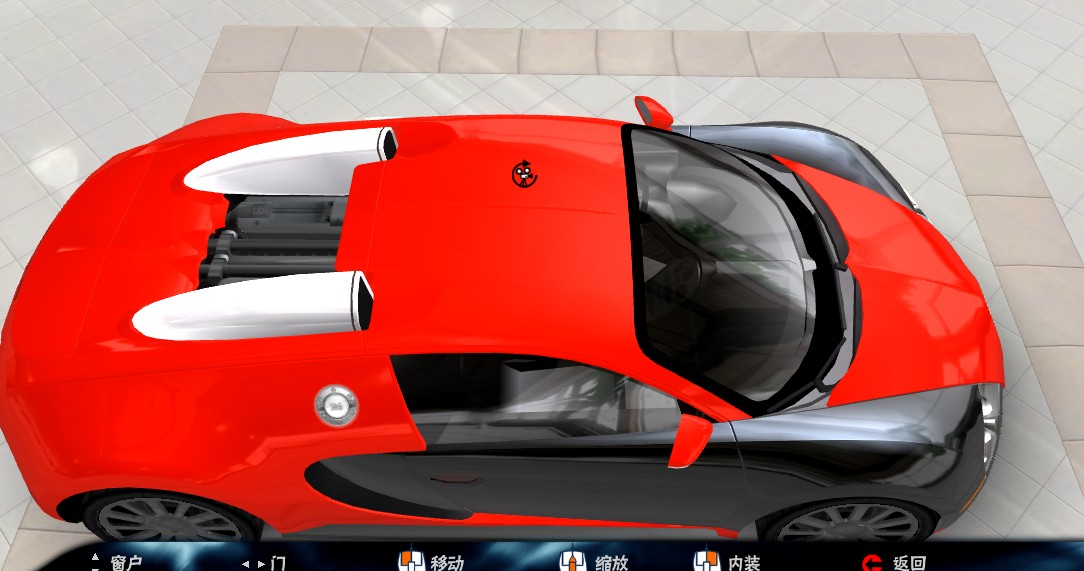Toggle windows with the up-down arrows
The image size is (1084, 571).
(95, 562)
